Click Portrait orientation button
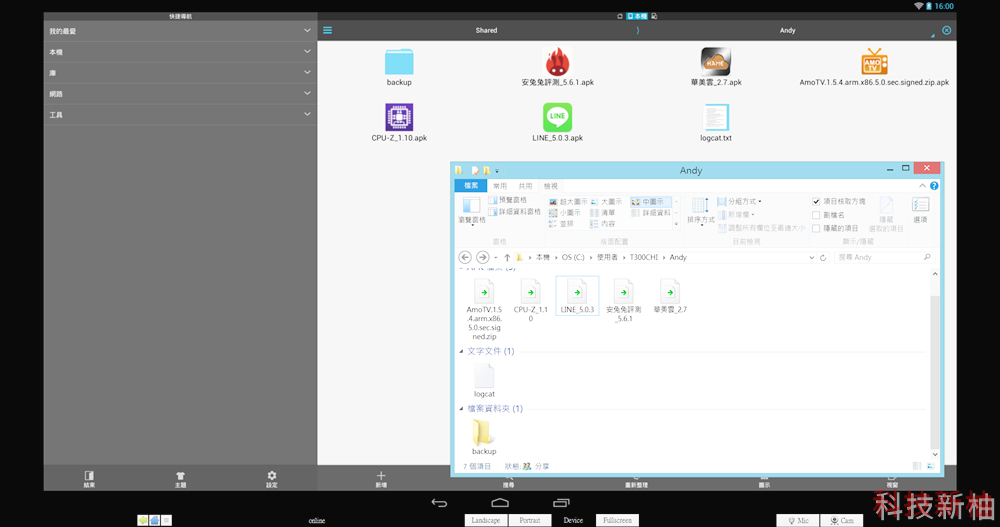The width and height of the screenshot is (1000, 527). pyautogui.click(x=529, y=520)
